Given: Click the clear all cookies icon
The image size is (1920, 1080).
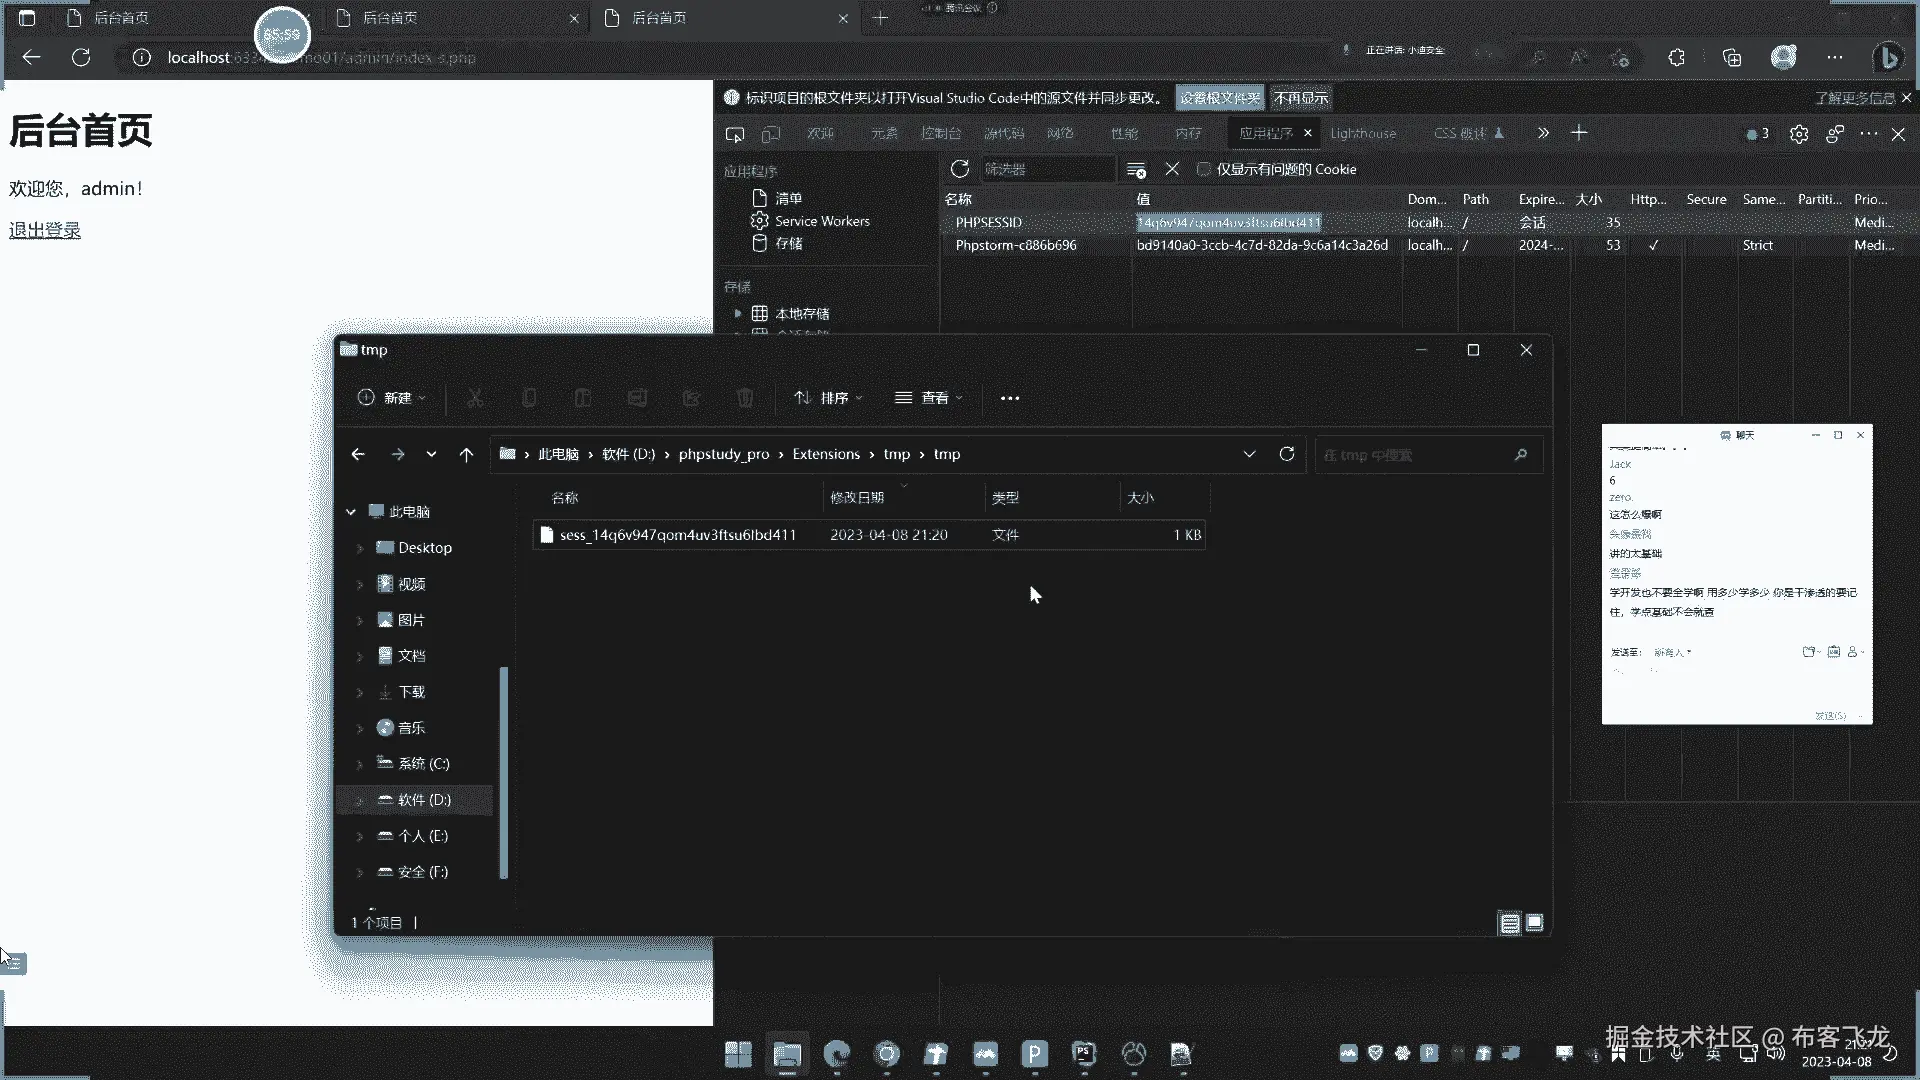Looking at the screenshot, I should [1136, 170].
